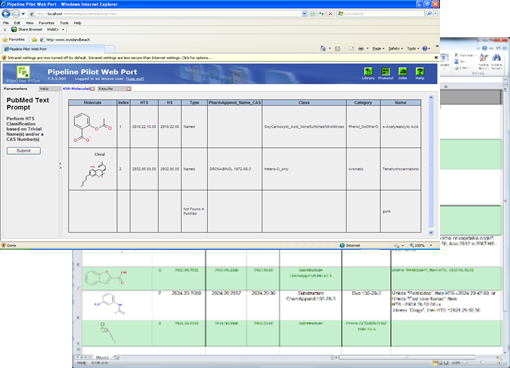Click the Favorites star icon
This screenshot has width=510, height=368.
pyautogui.click(x=5, y=39)
